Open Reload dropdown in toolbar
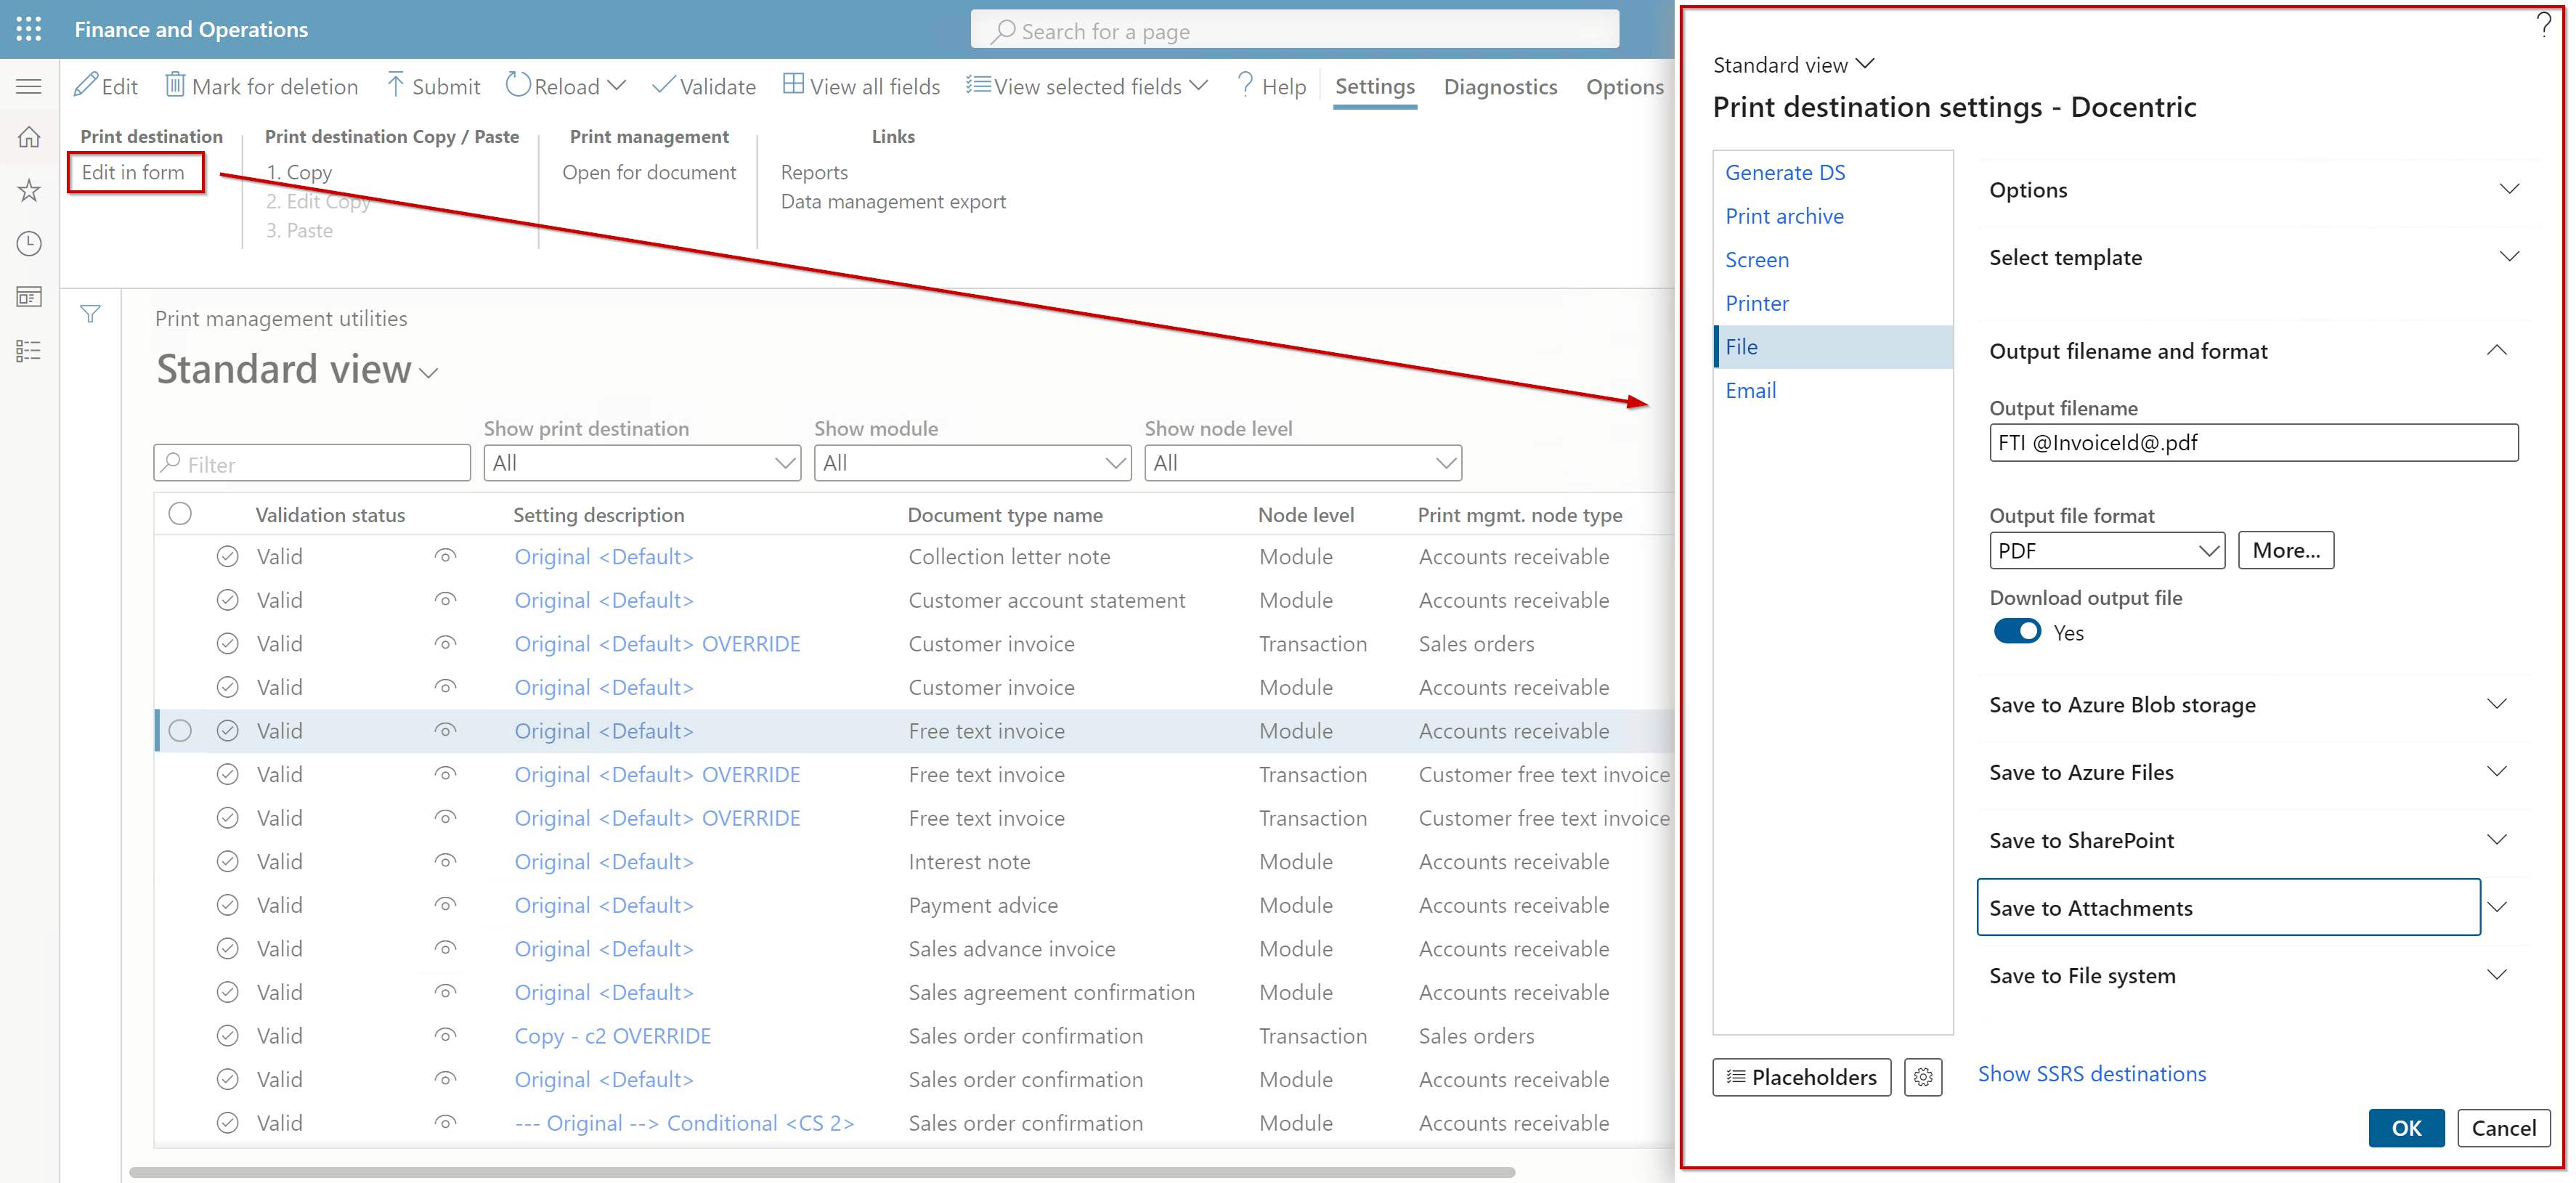Image resolution: width=2576 pixels, height=1183 pixels. pos(566,86)
